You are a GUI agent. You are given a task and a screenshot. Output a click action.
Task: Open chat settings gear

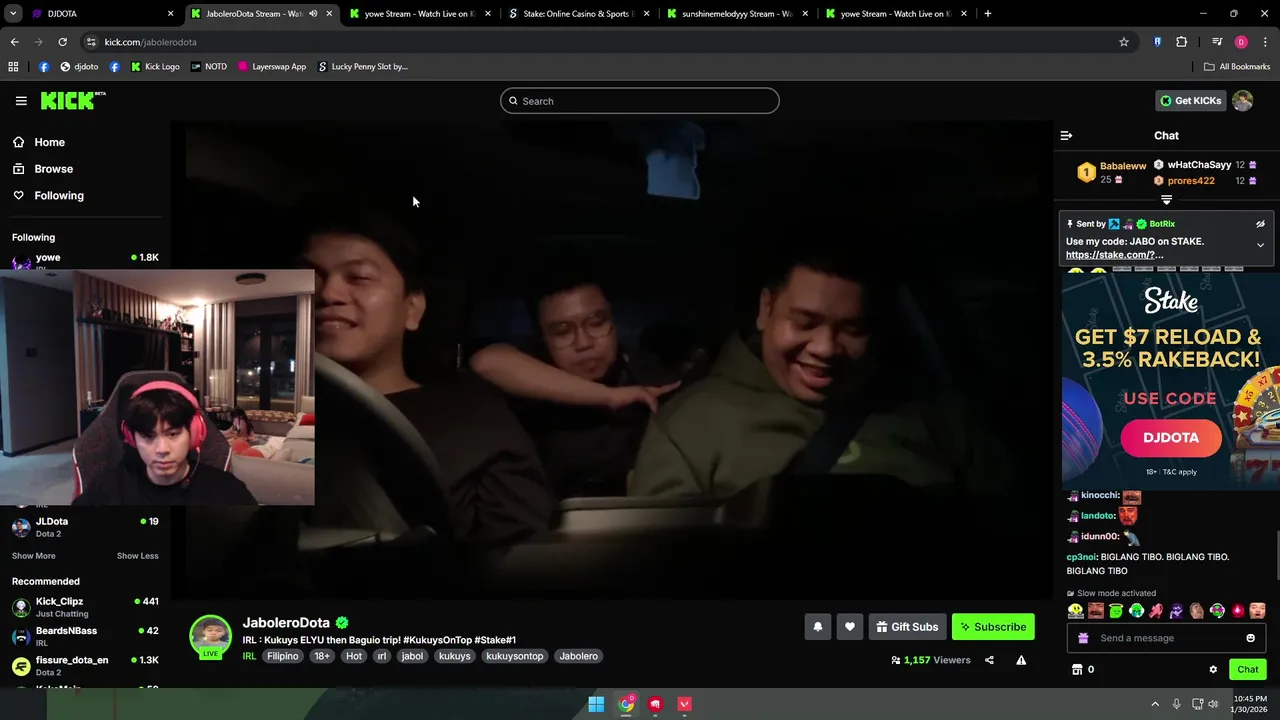(1213, 669)
